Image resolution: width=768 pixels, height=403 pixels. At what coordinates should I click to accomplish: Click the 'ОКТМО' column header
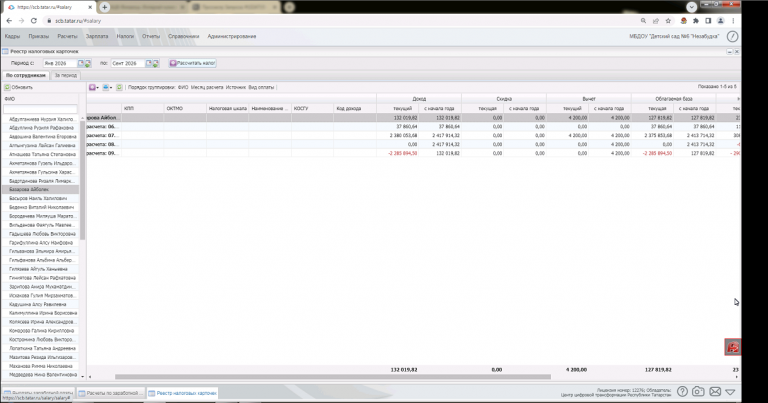pyautogui.click(x=185, y=108)
